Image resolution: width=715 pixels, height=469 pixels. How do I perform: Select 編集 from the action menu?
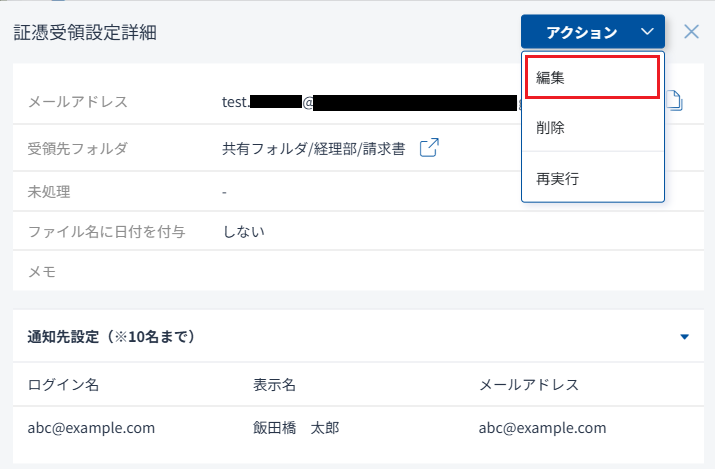591,77
